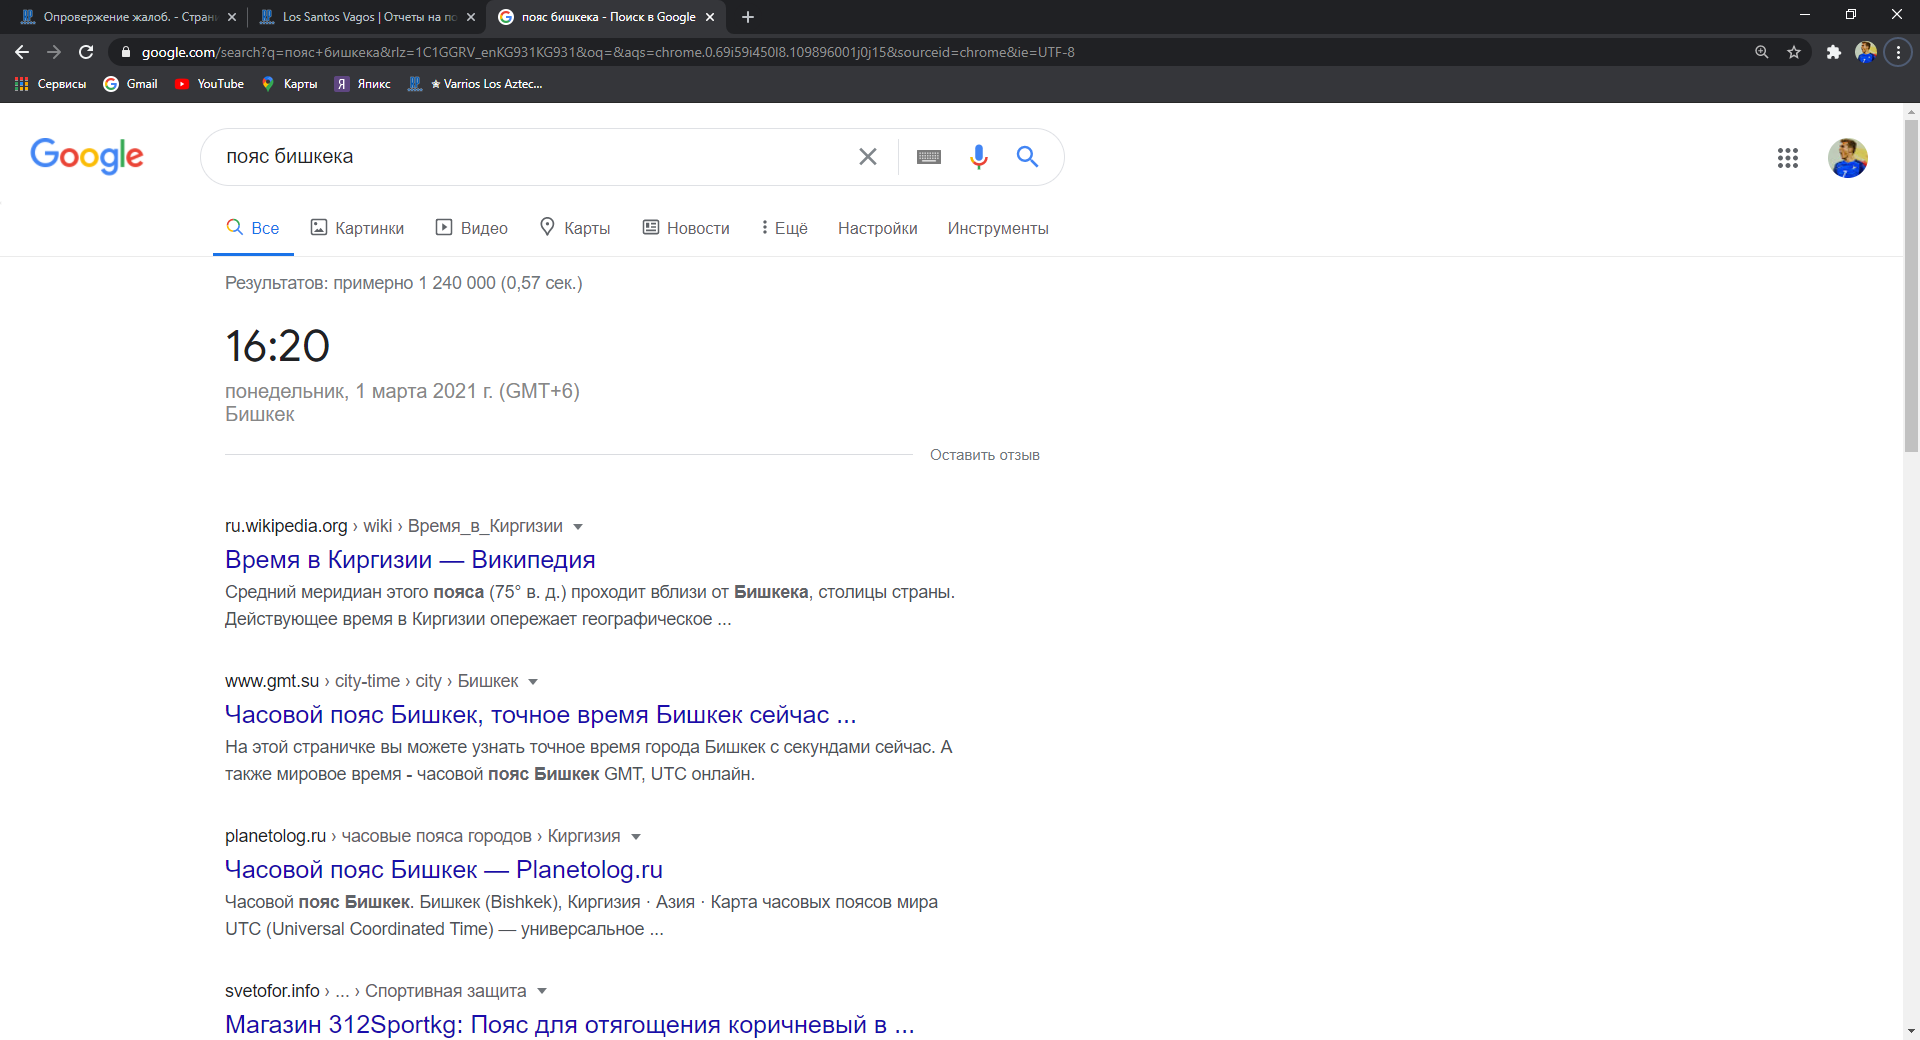The image size is (1920, 1040).
Task: Select the Карты results tab
Action: (x=575, y=228)
